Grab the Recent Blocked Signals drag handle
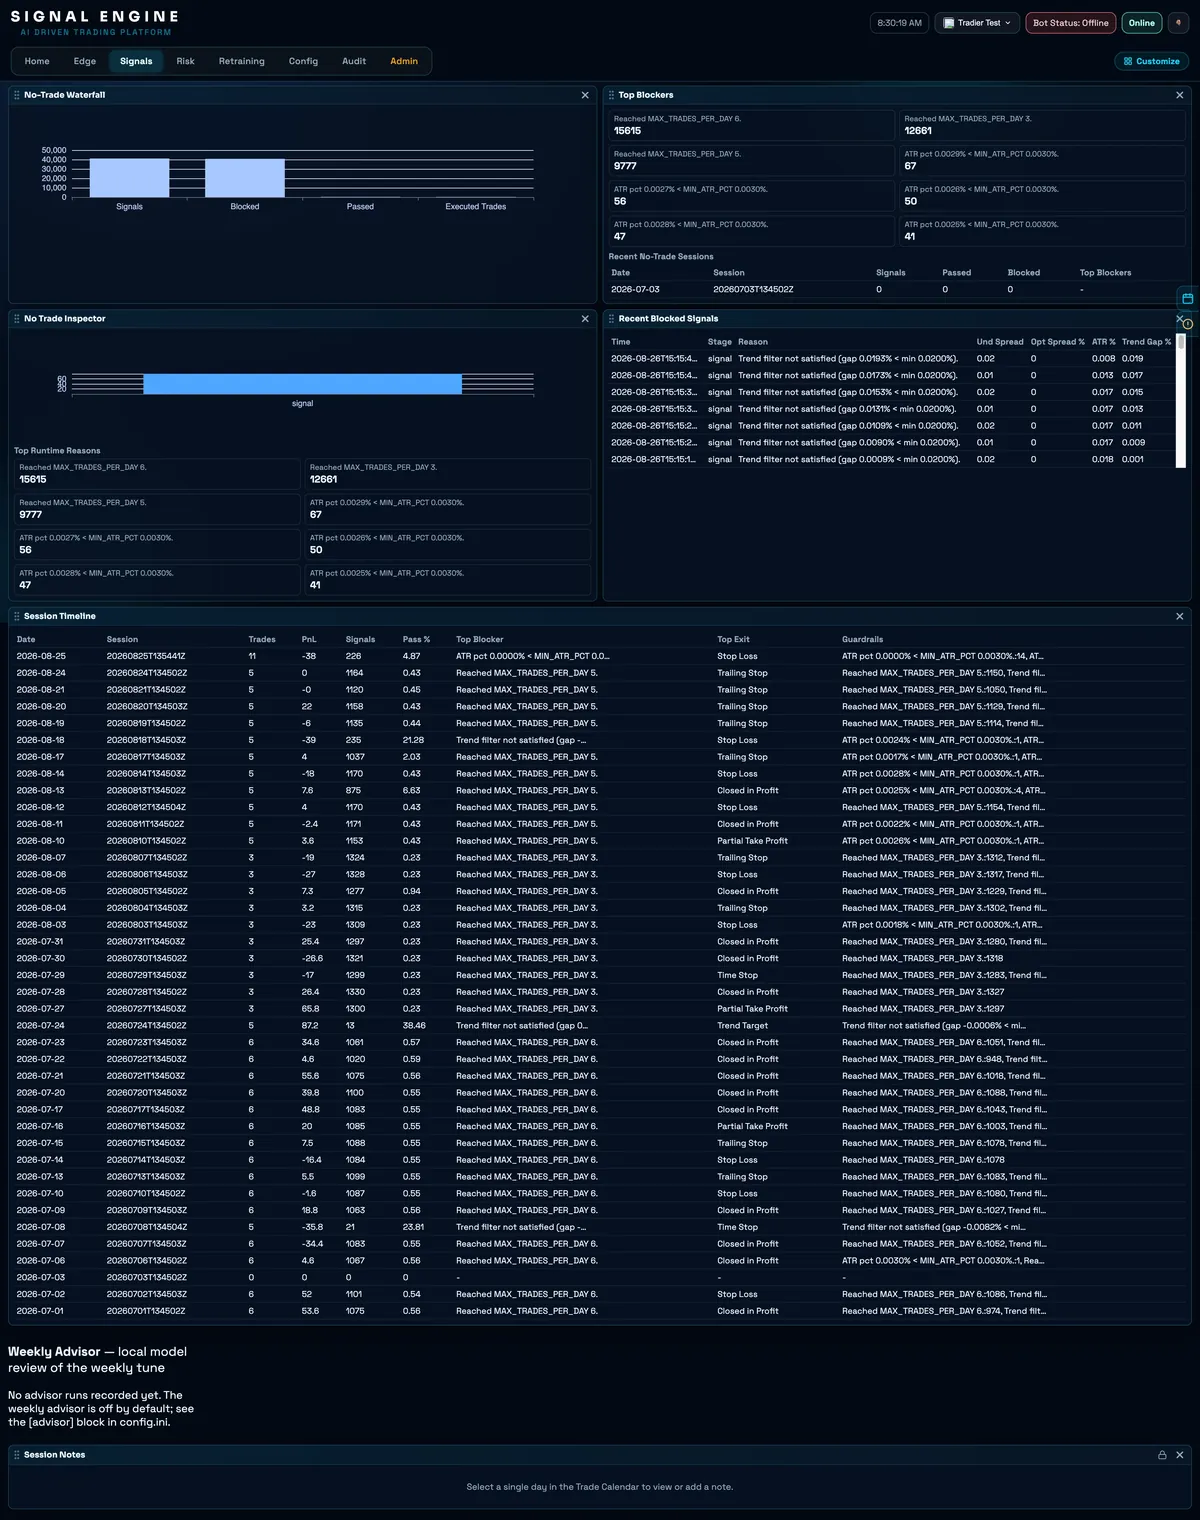 pyautogui.click(x=611, y=319)
